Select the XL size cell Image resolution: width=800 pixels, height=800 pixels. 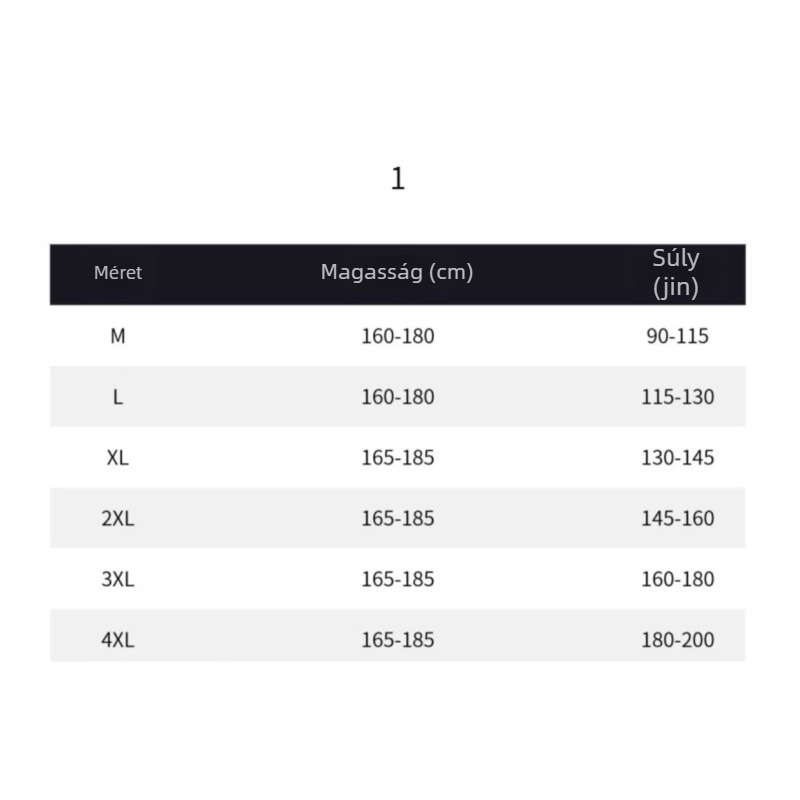(x=118, y=458)
